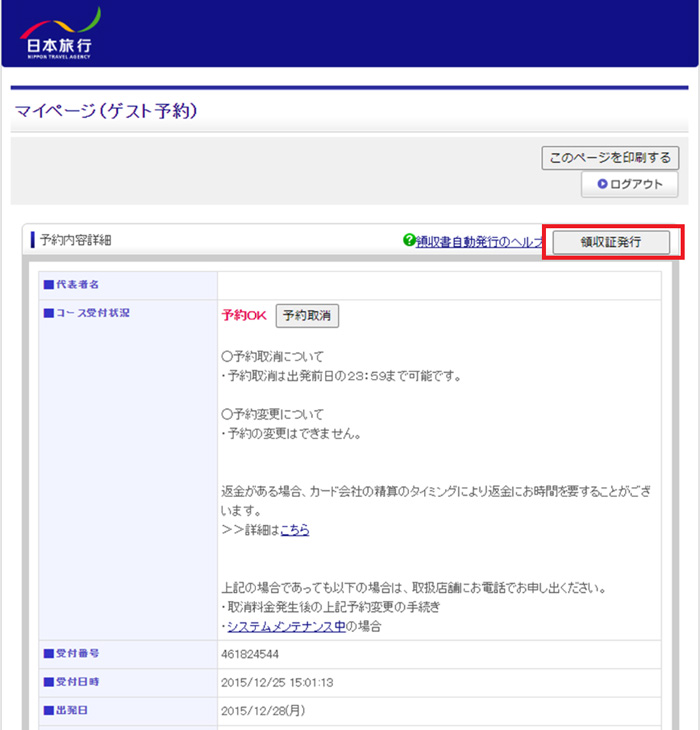Click the blue square beside 出発日
This screenshot has width=700, height=730.
point(48,709)
